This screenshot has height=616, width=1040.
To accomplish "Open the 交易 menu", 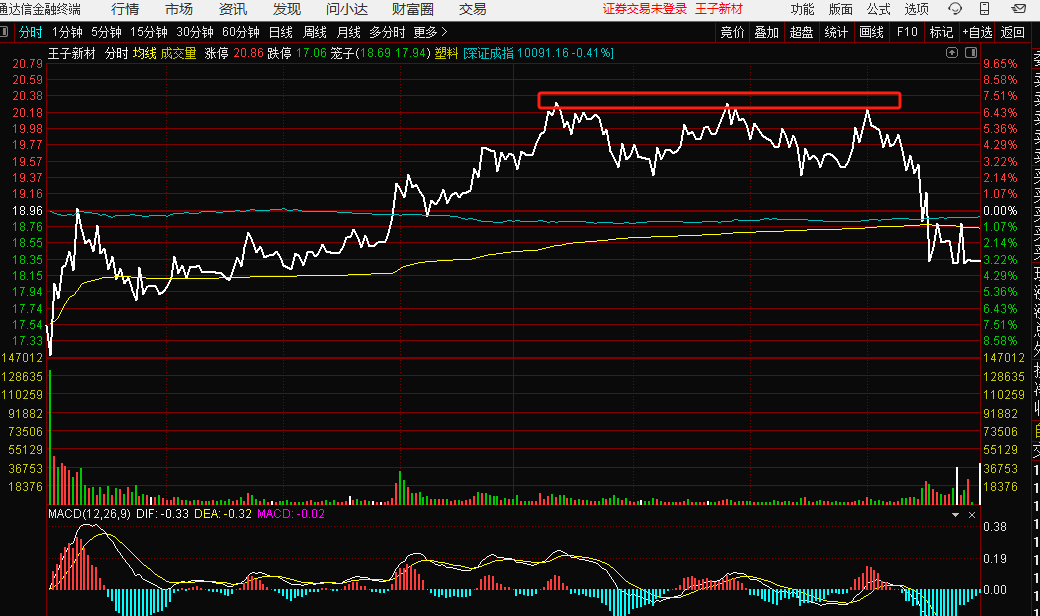I will (x=472, y=9).
